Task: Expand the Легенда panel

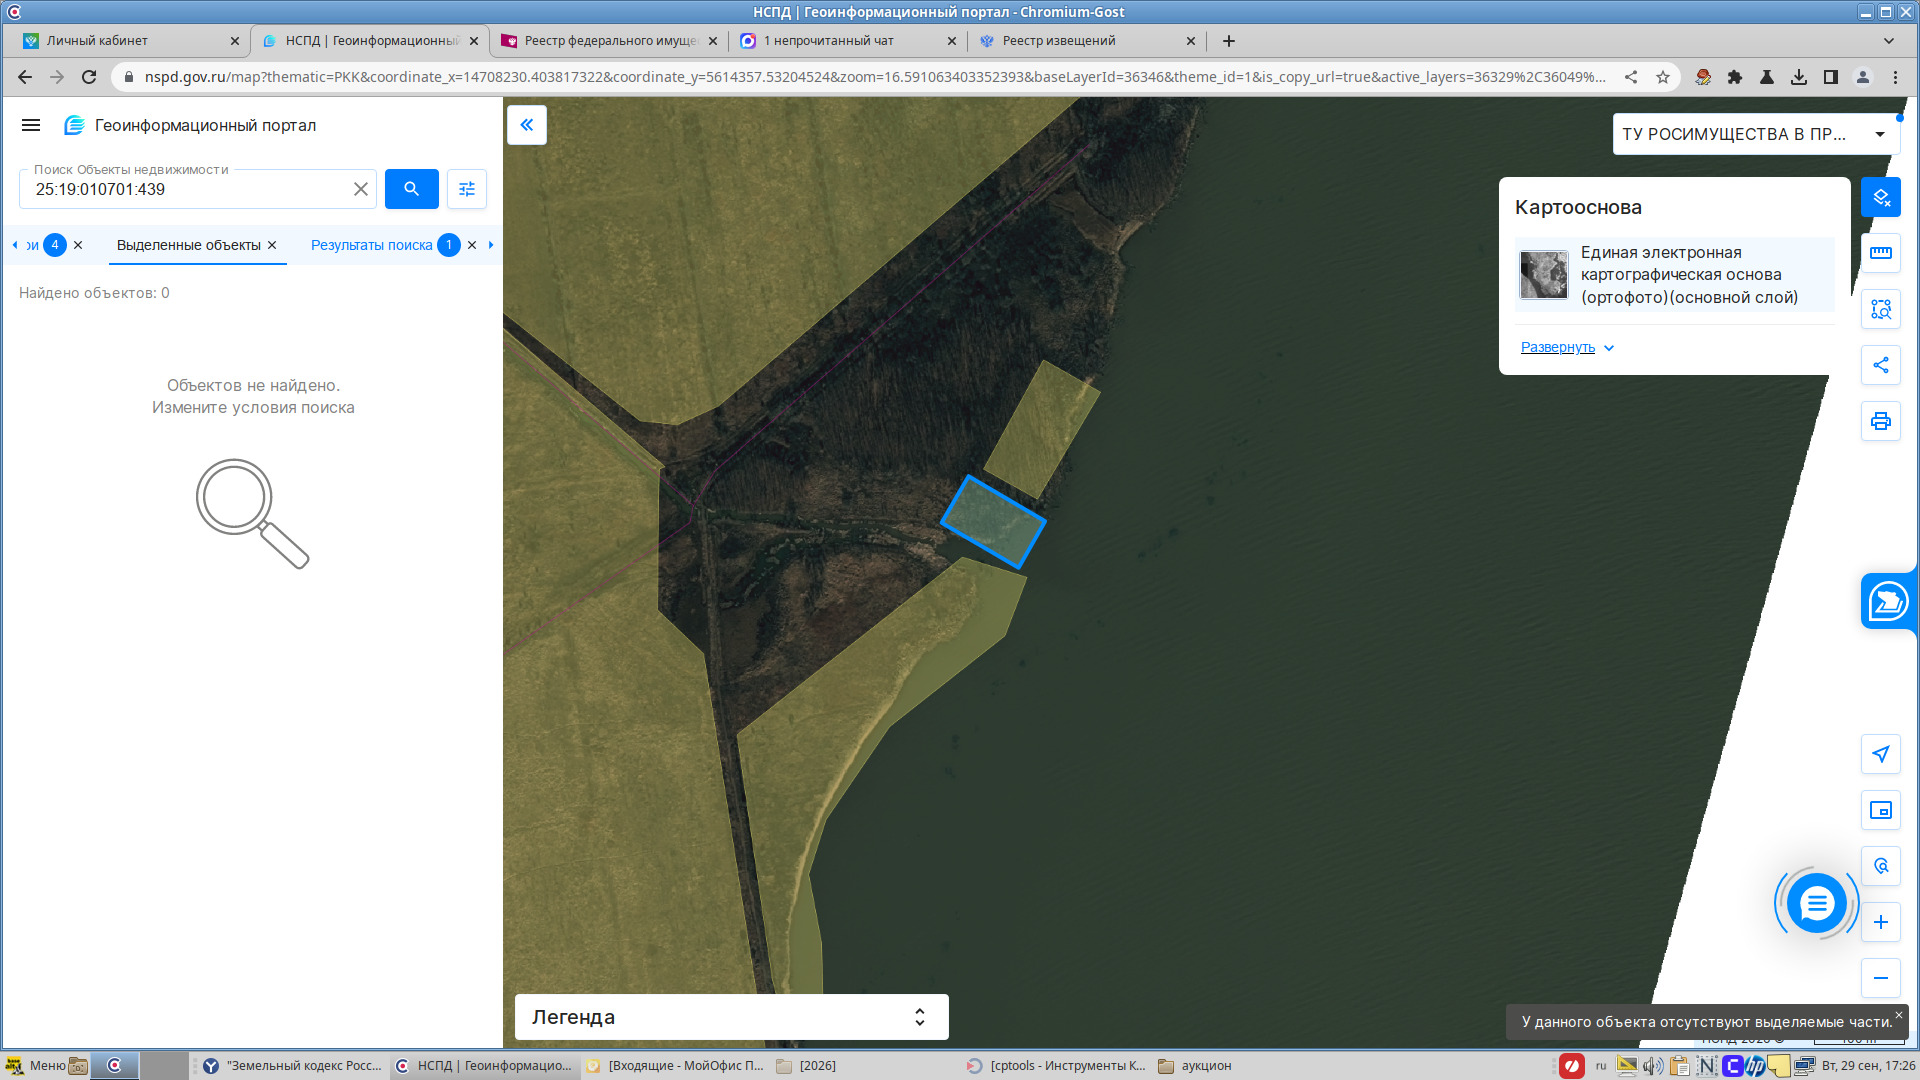Action: coord(731,1017)
